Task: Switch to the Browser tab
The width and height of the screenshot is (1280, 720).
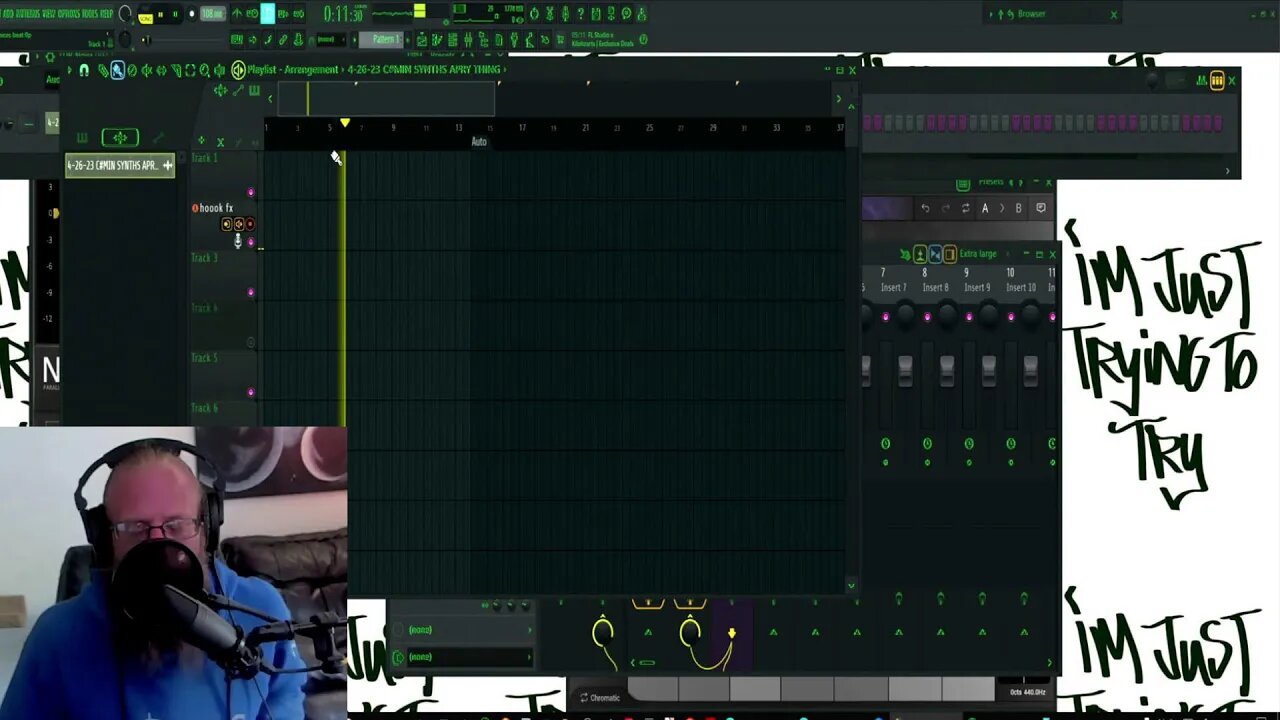Action: pyautogui.click(x=1031, y=14)
